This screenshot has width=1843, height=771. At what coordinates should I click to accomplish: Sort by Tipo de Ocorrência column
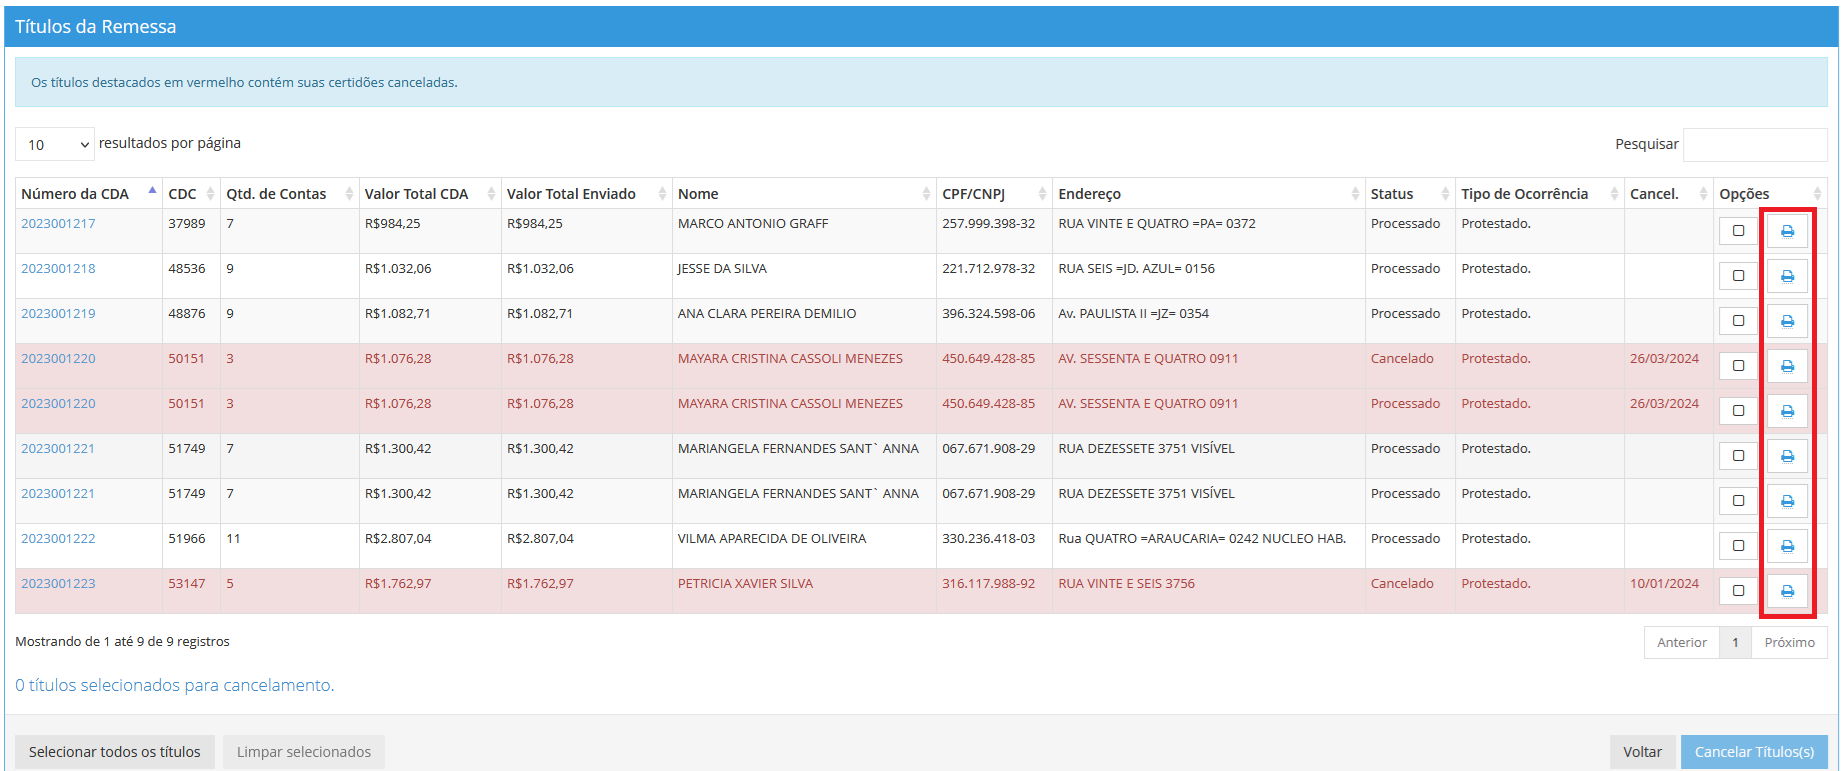pos(1524,194)
